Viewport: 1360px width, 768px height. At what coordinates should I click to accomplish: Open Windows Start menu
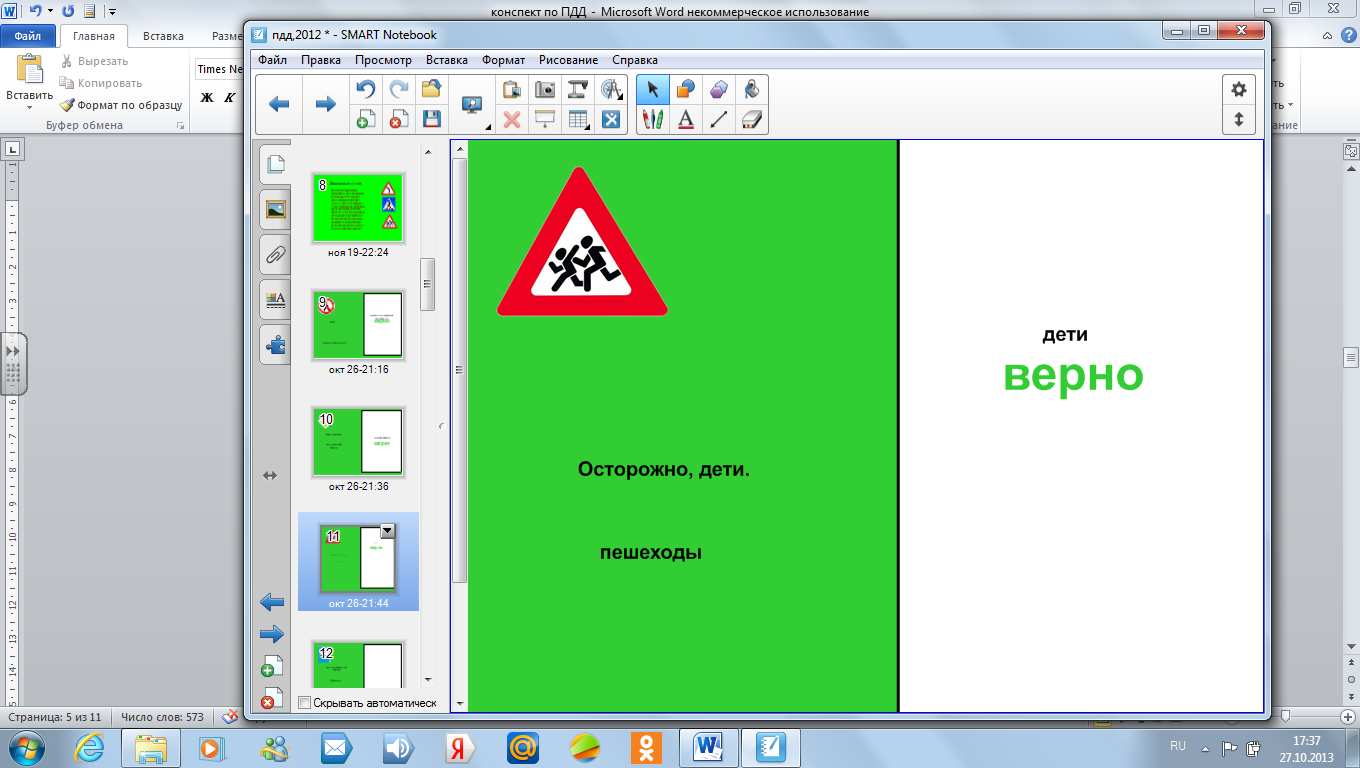pyautogui.click(x=25, y=746)
